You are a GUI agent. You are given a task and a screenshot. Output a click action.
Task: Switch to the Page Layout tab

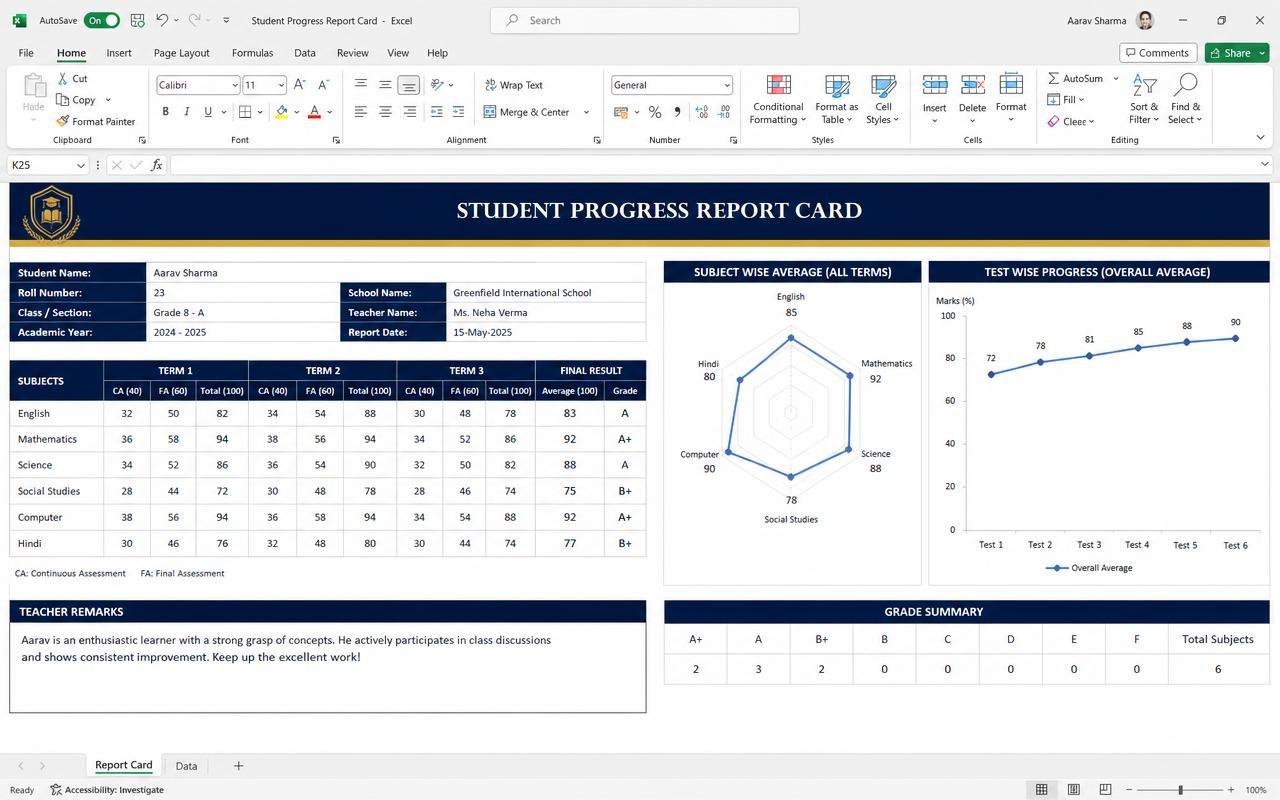tap(182, 53)
